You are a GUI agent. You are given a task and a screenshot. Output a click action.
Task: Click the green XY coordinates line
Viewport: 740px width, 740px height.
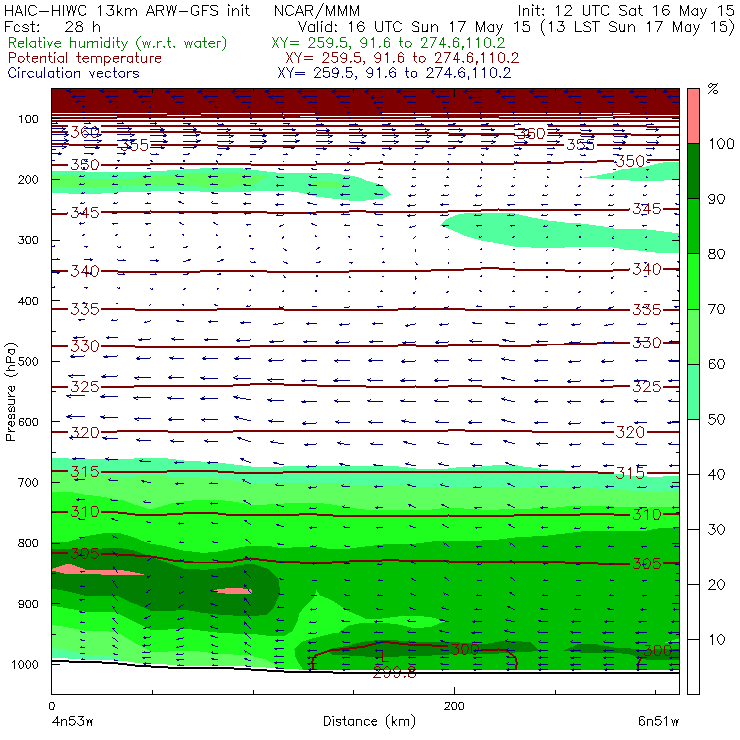pos(388,43)
